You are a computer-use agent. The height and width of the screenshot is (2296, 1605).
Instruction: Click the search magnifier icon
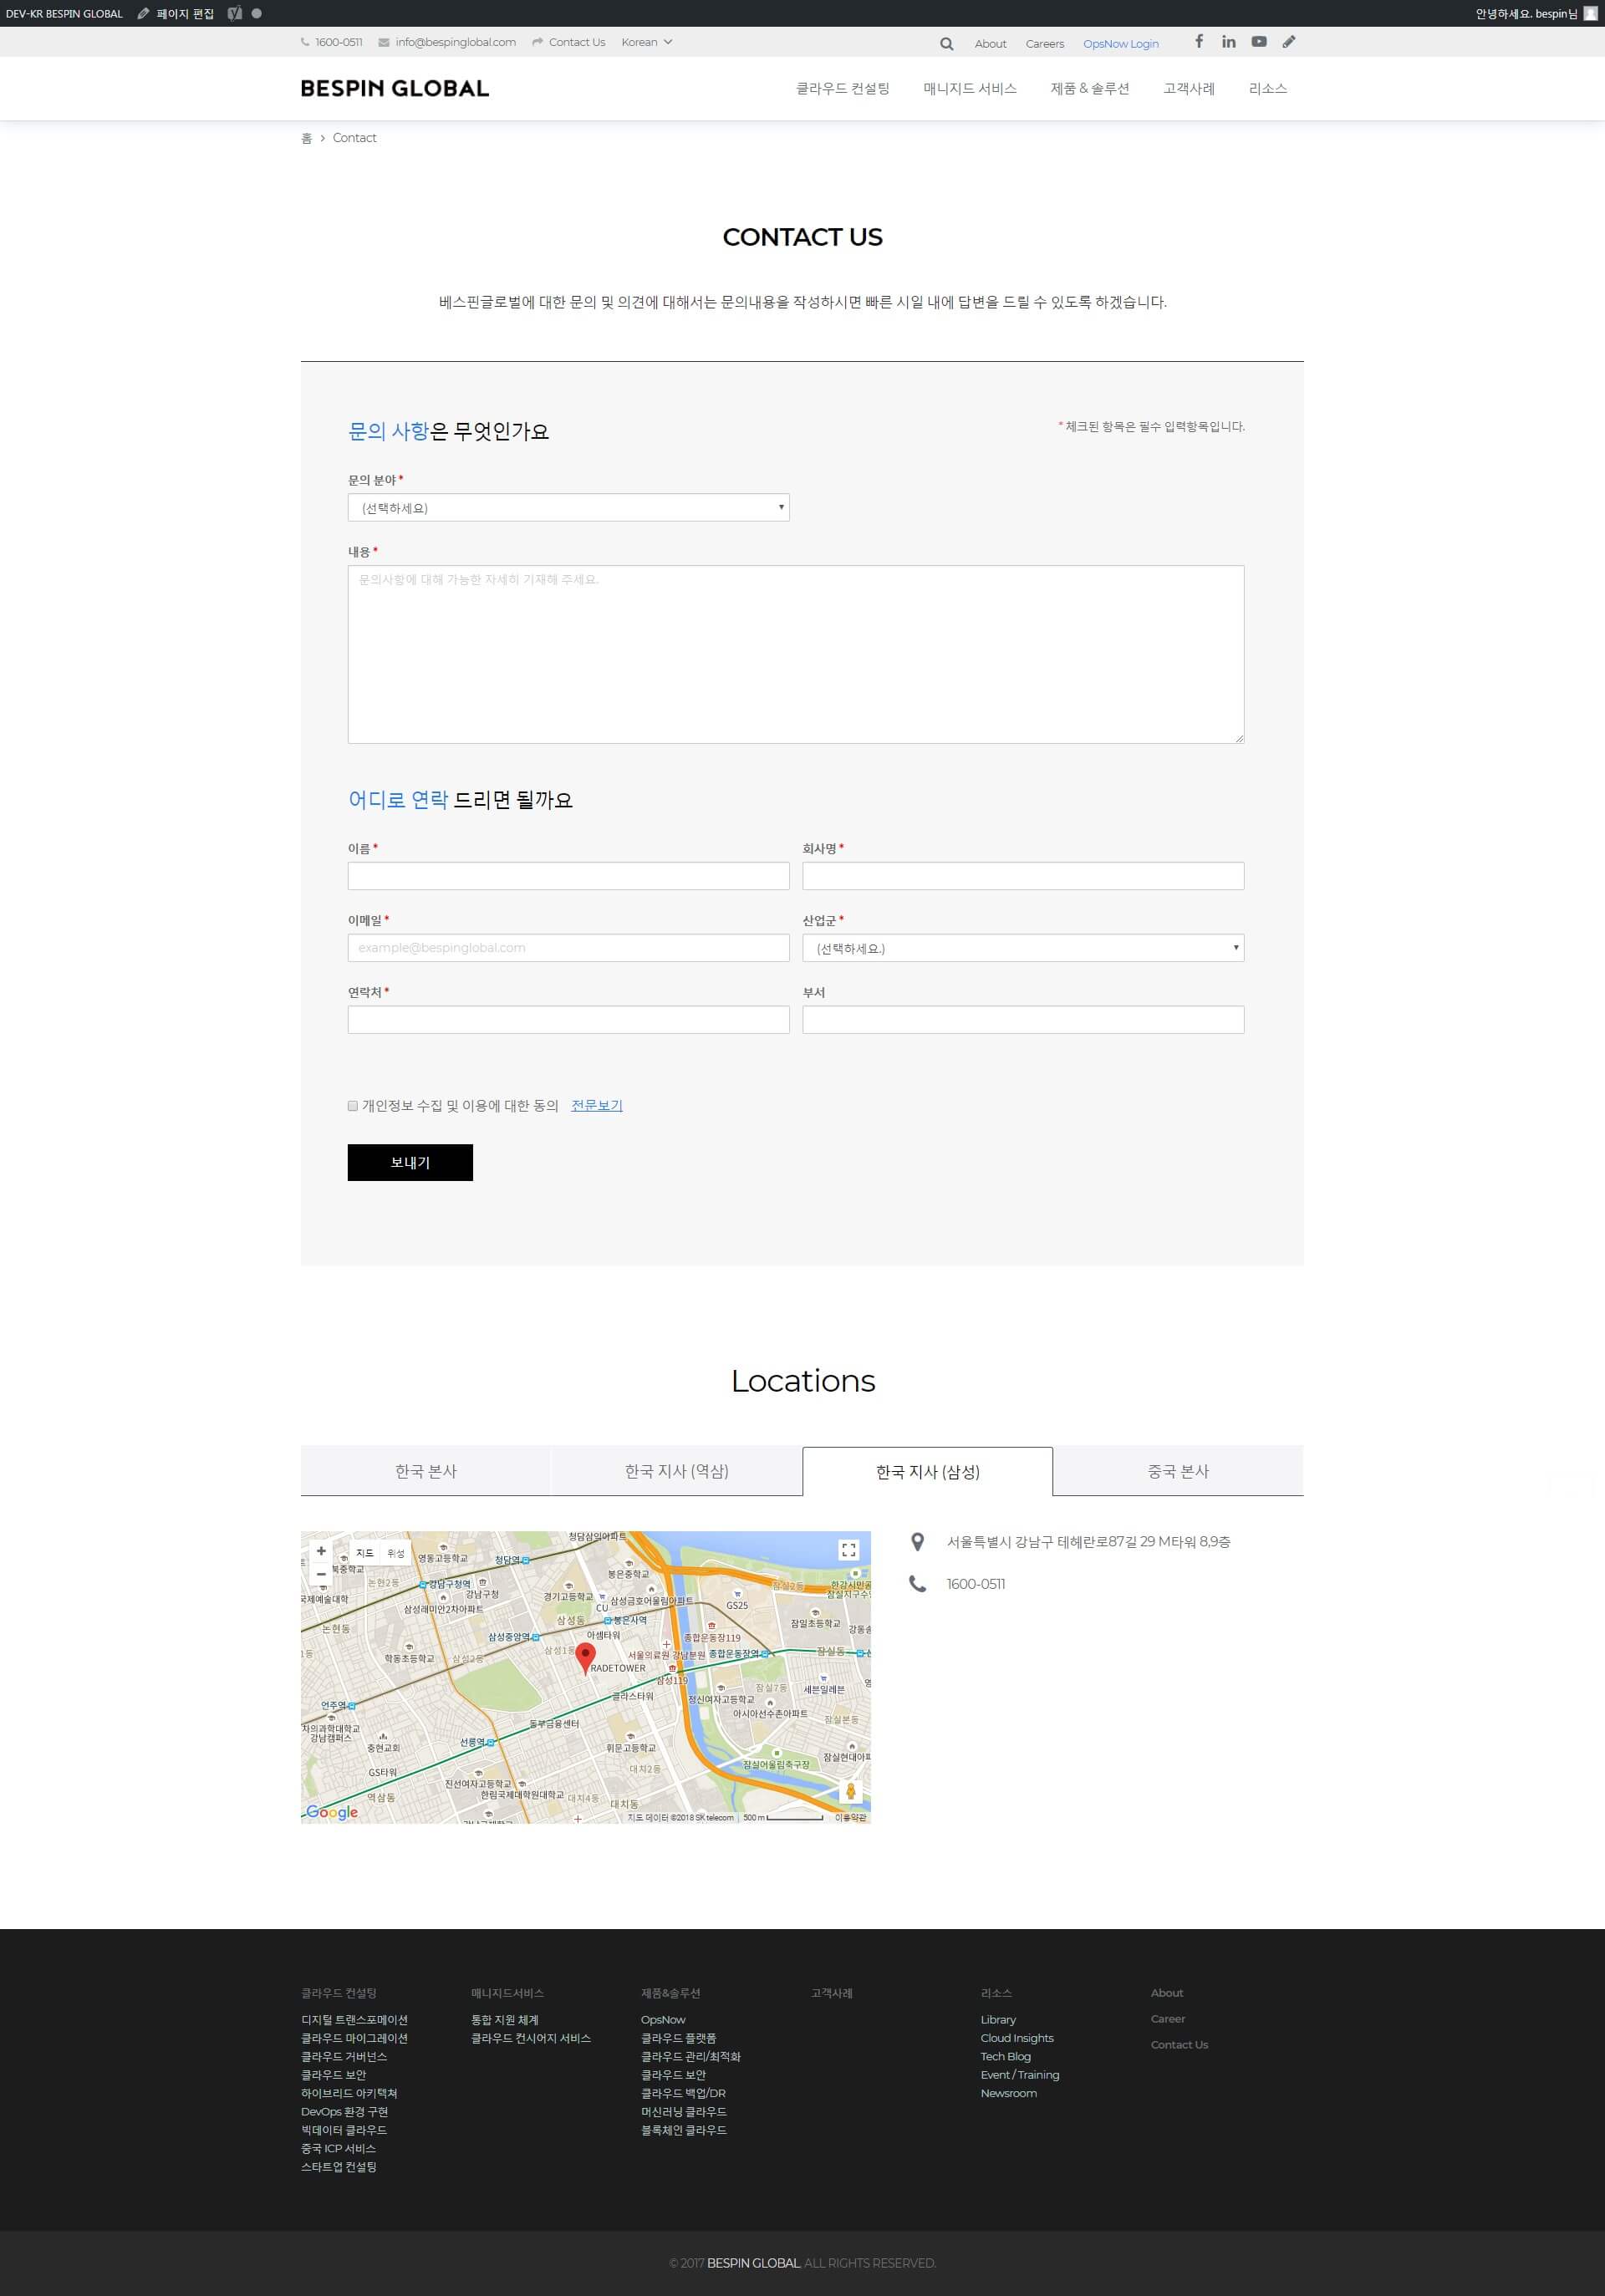946,44
